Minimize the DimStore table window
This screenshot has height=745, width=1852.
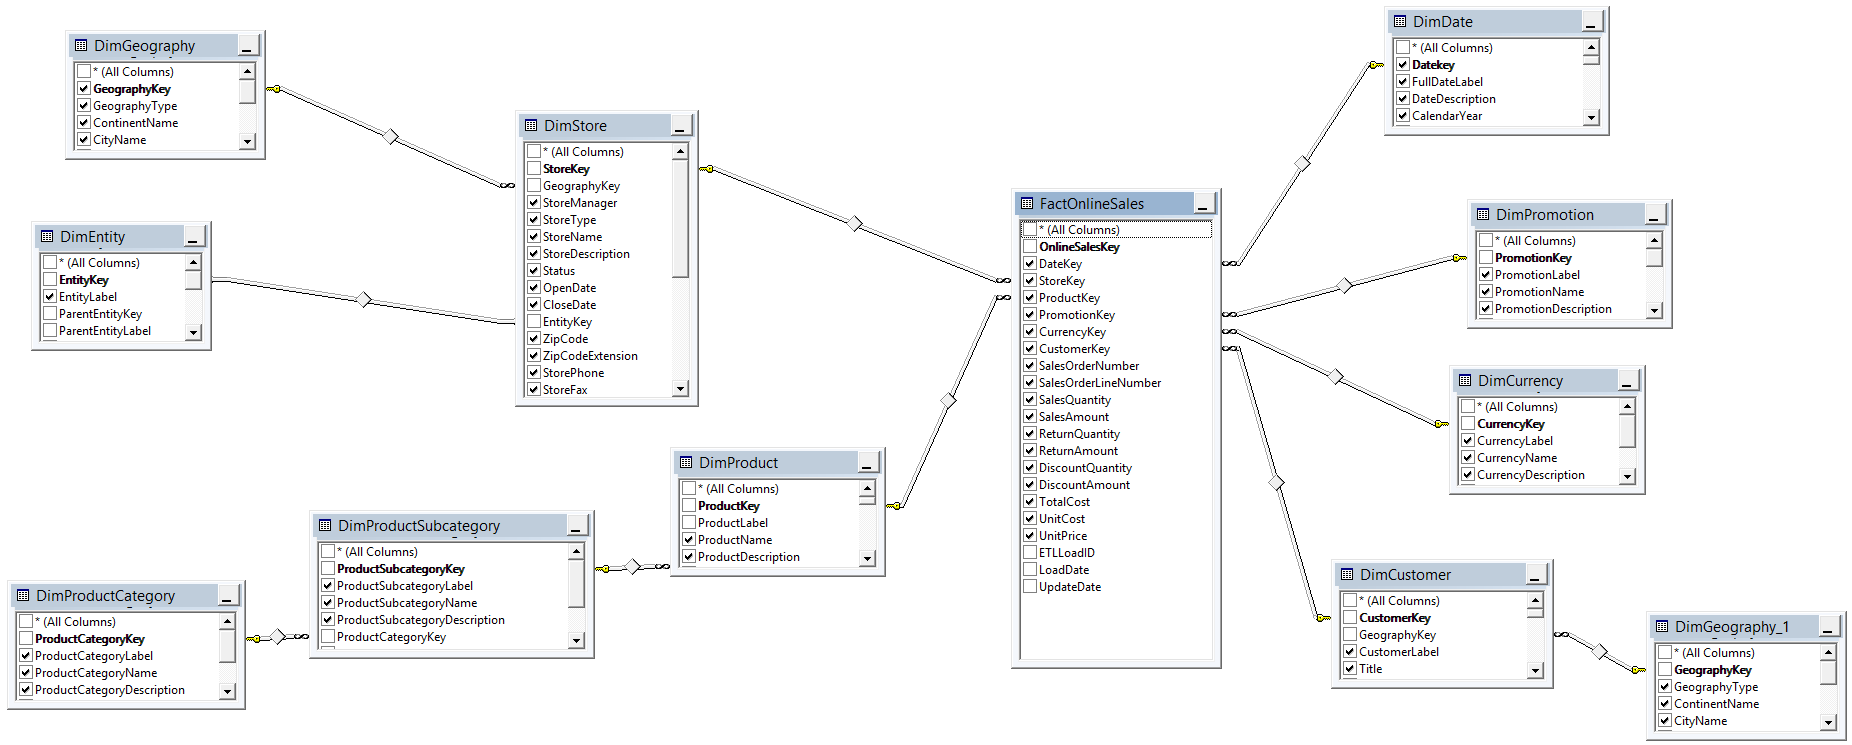pyautogui.click(x=681, y=126)
